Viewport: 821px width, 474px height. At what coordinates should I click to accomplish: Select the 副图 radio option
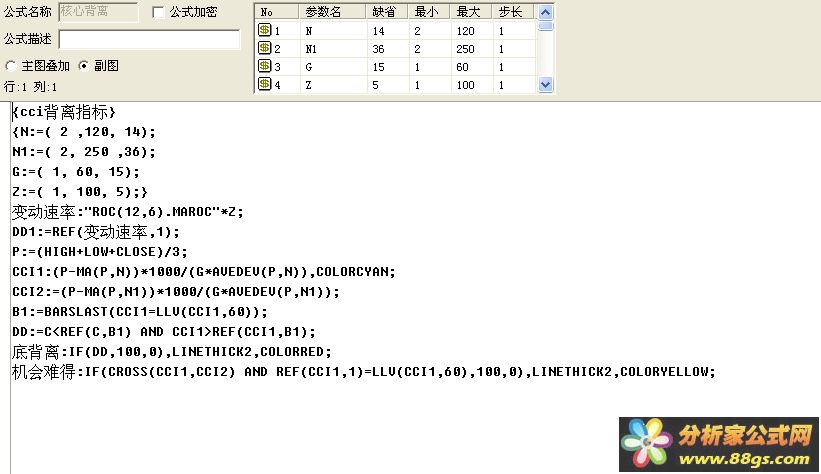[x=83, y=66]
